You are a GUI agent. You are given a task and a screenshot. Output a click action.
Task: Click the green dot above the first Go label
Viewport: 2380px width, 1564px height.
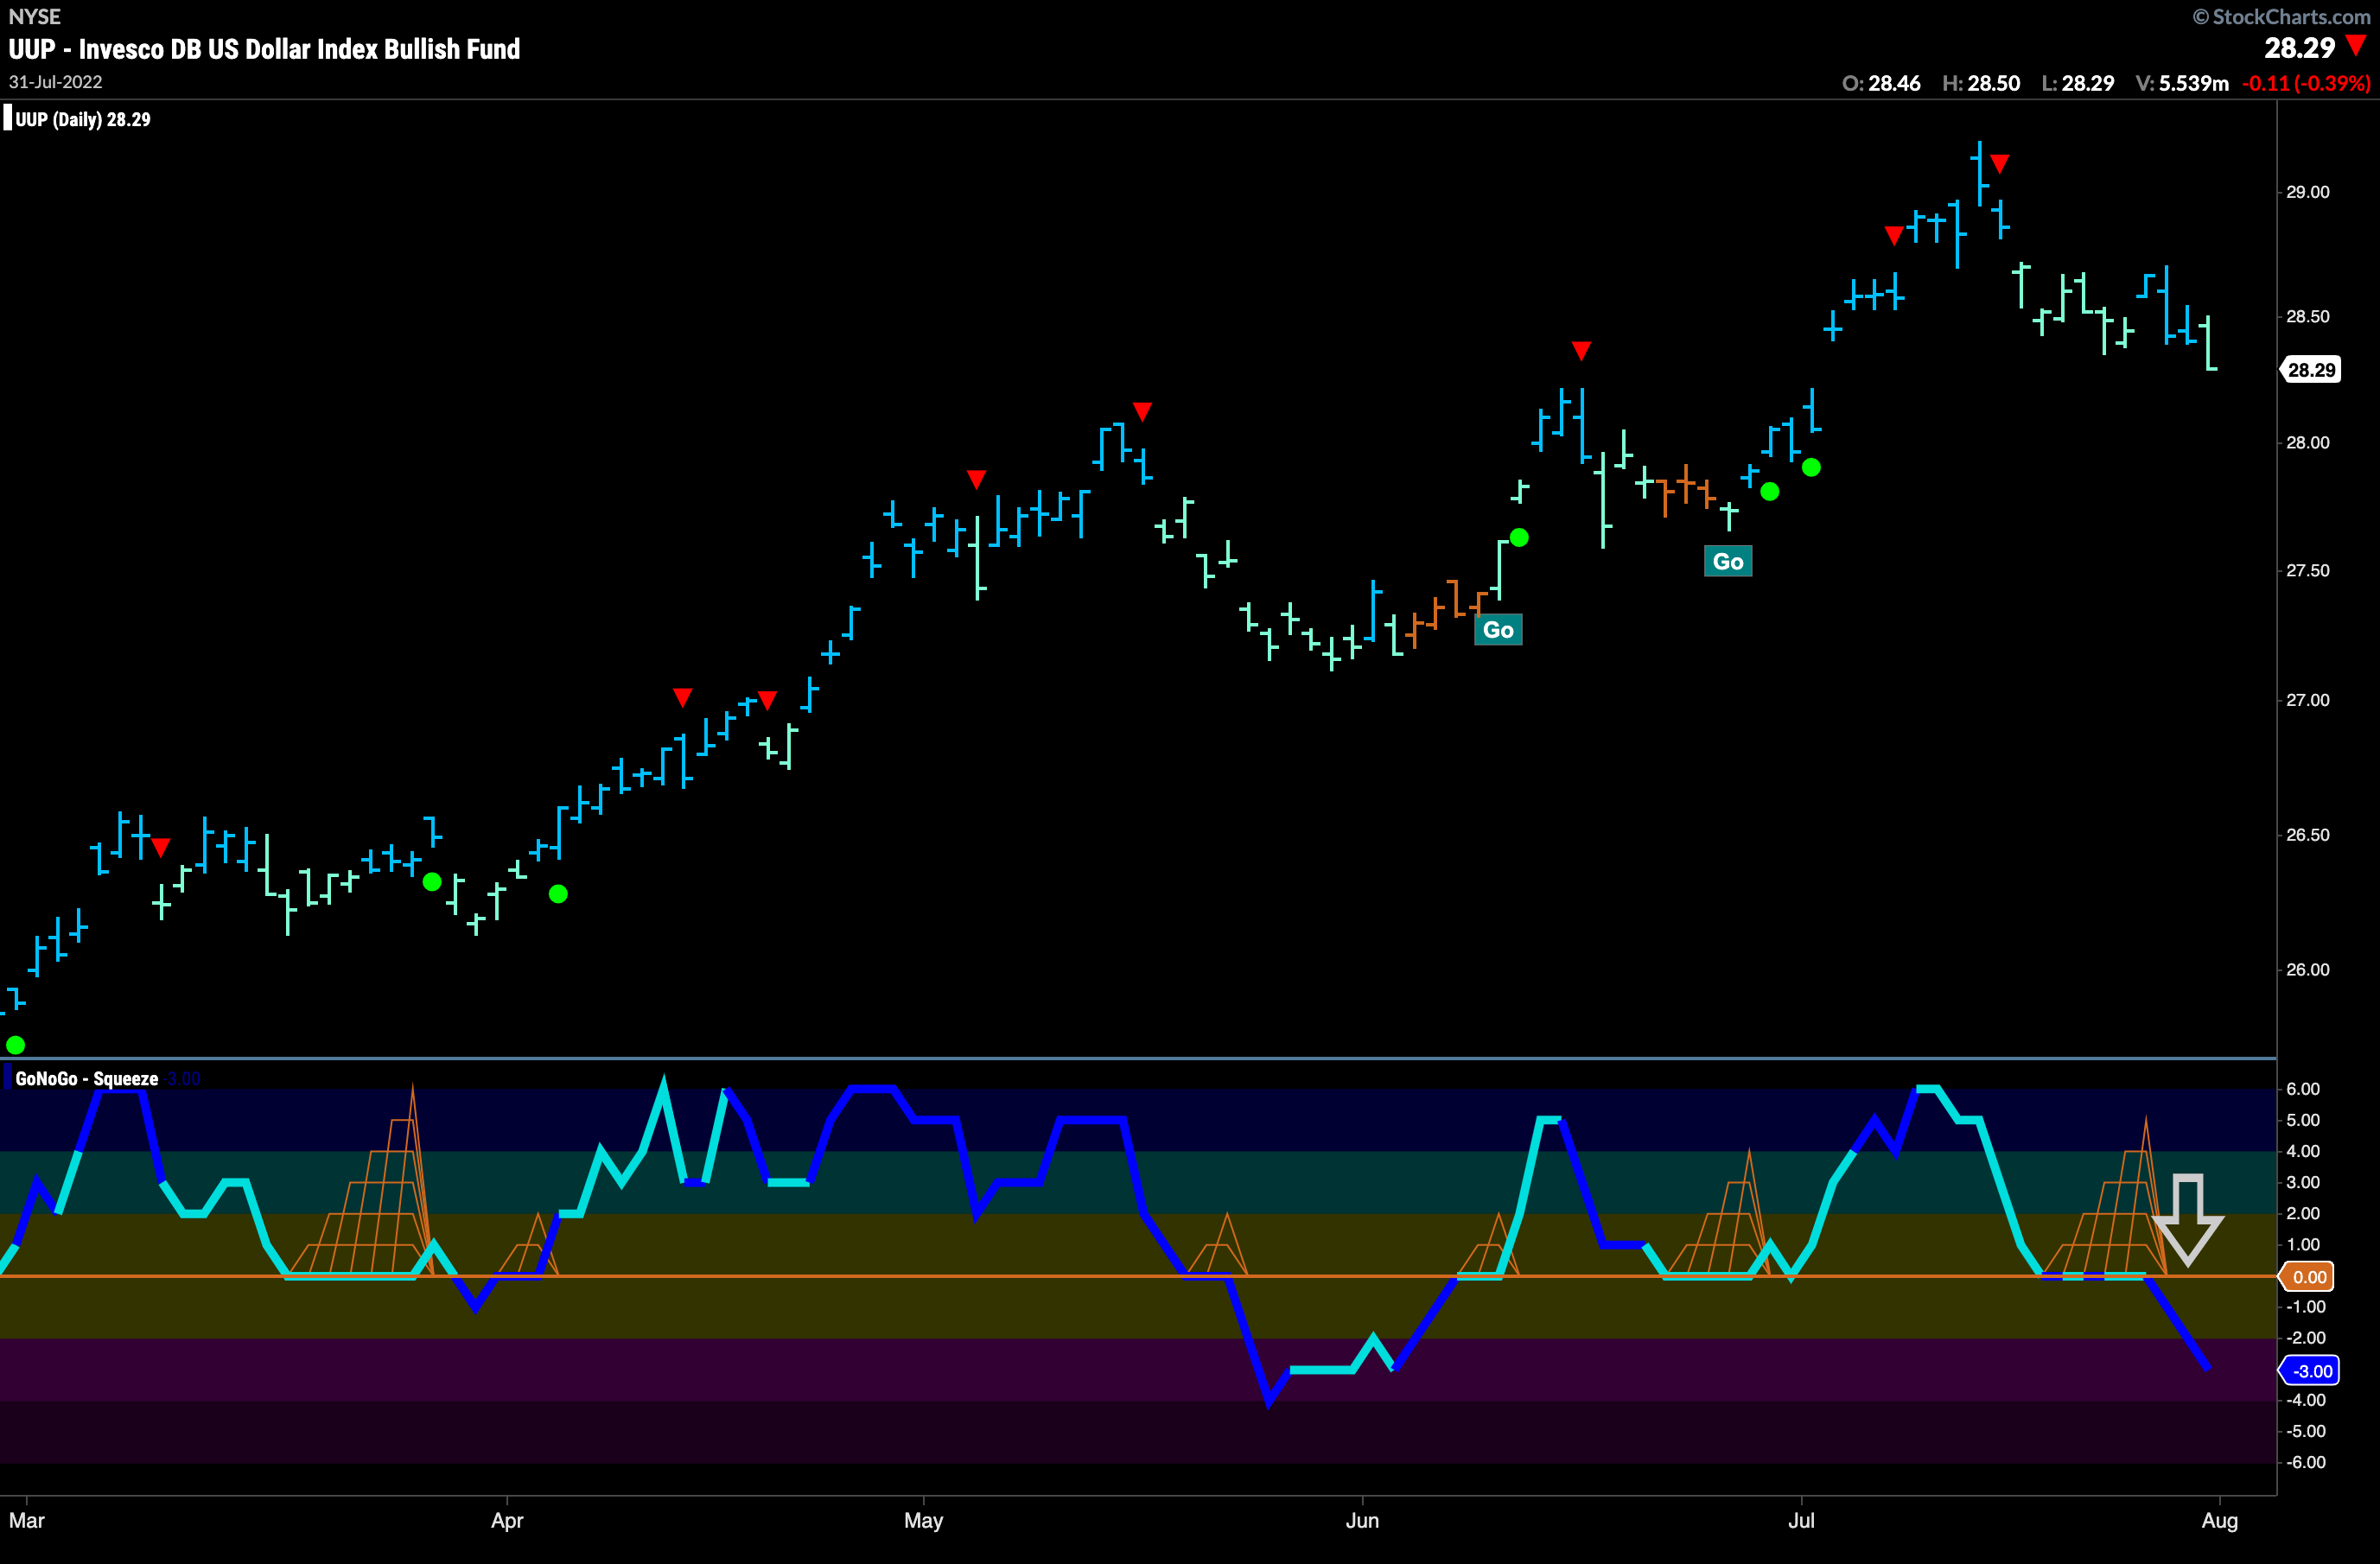click(x=1519, y=538)
